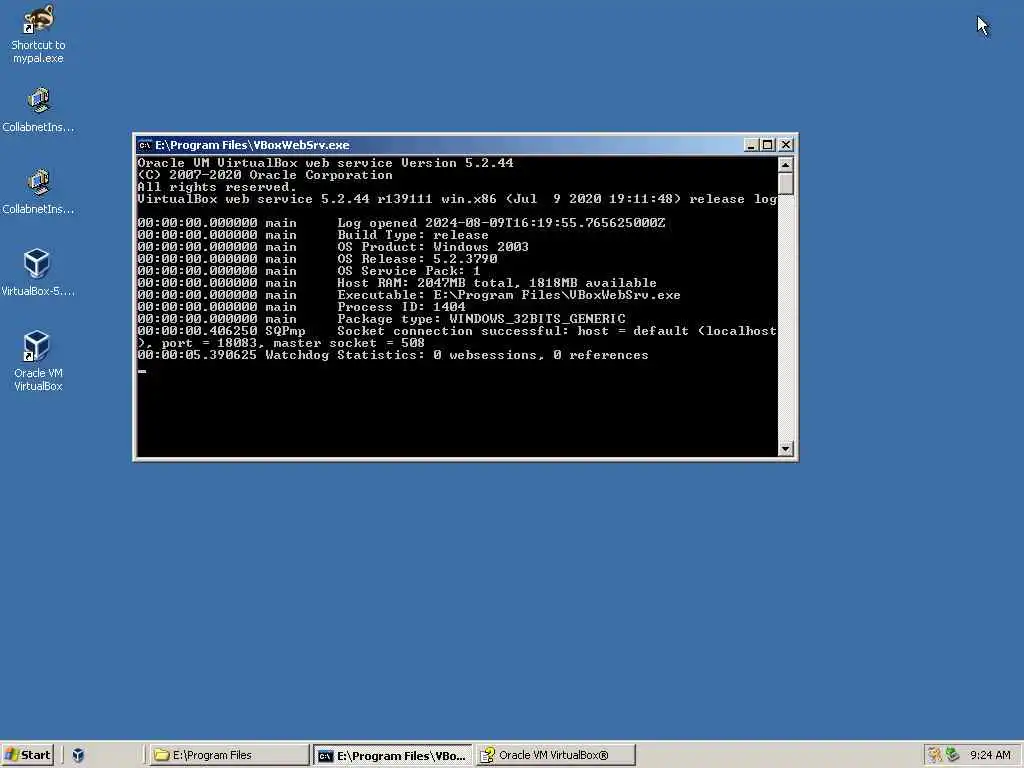Click the 'Process ID: 1404' line
Viewport: 1024px width, 768px height.
[x=301, y=307]
